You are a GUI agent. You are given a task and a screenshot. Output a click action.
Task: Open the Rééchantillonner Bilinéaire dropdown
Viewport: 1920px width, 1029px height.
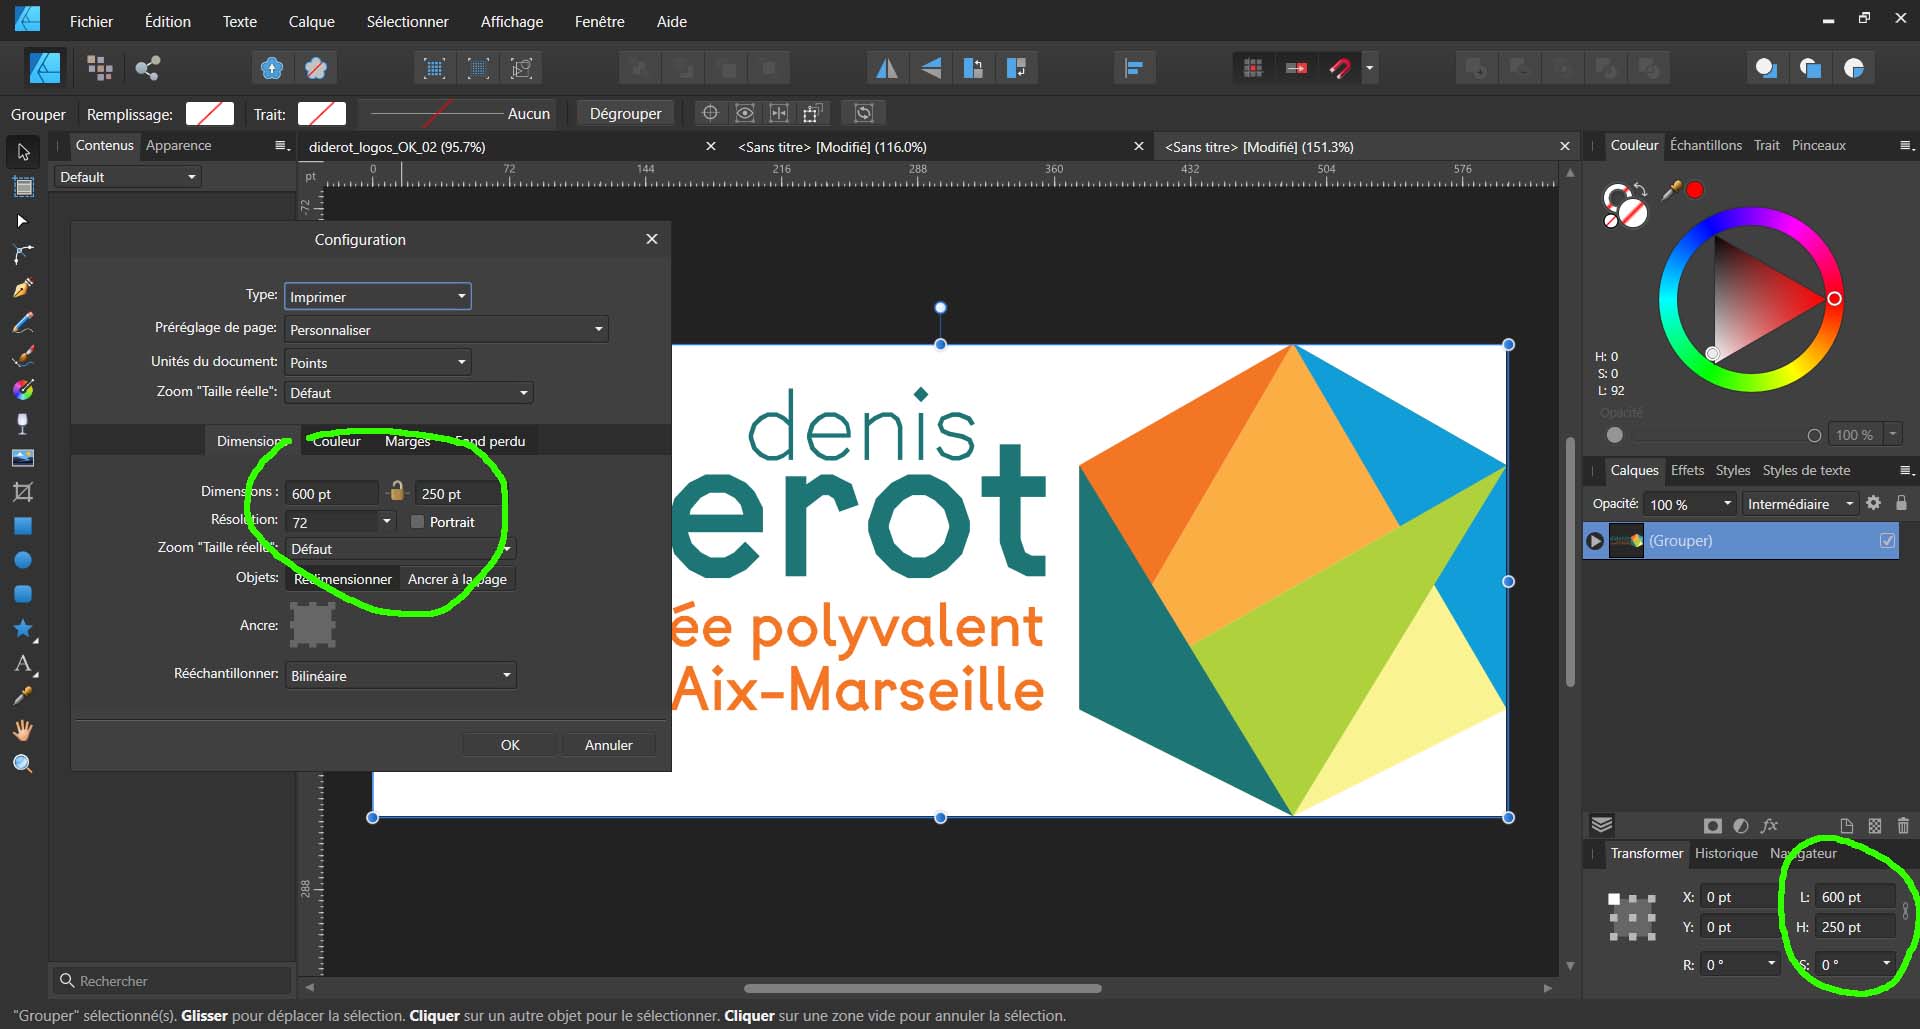click(400, 676)
